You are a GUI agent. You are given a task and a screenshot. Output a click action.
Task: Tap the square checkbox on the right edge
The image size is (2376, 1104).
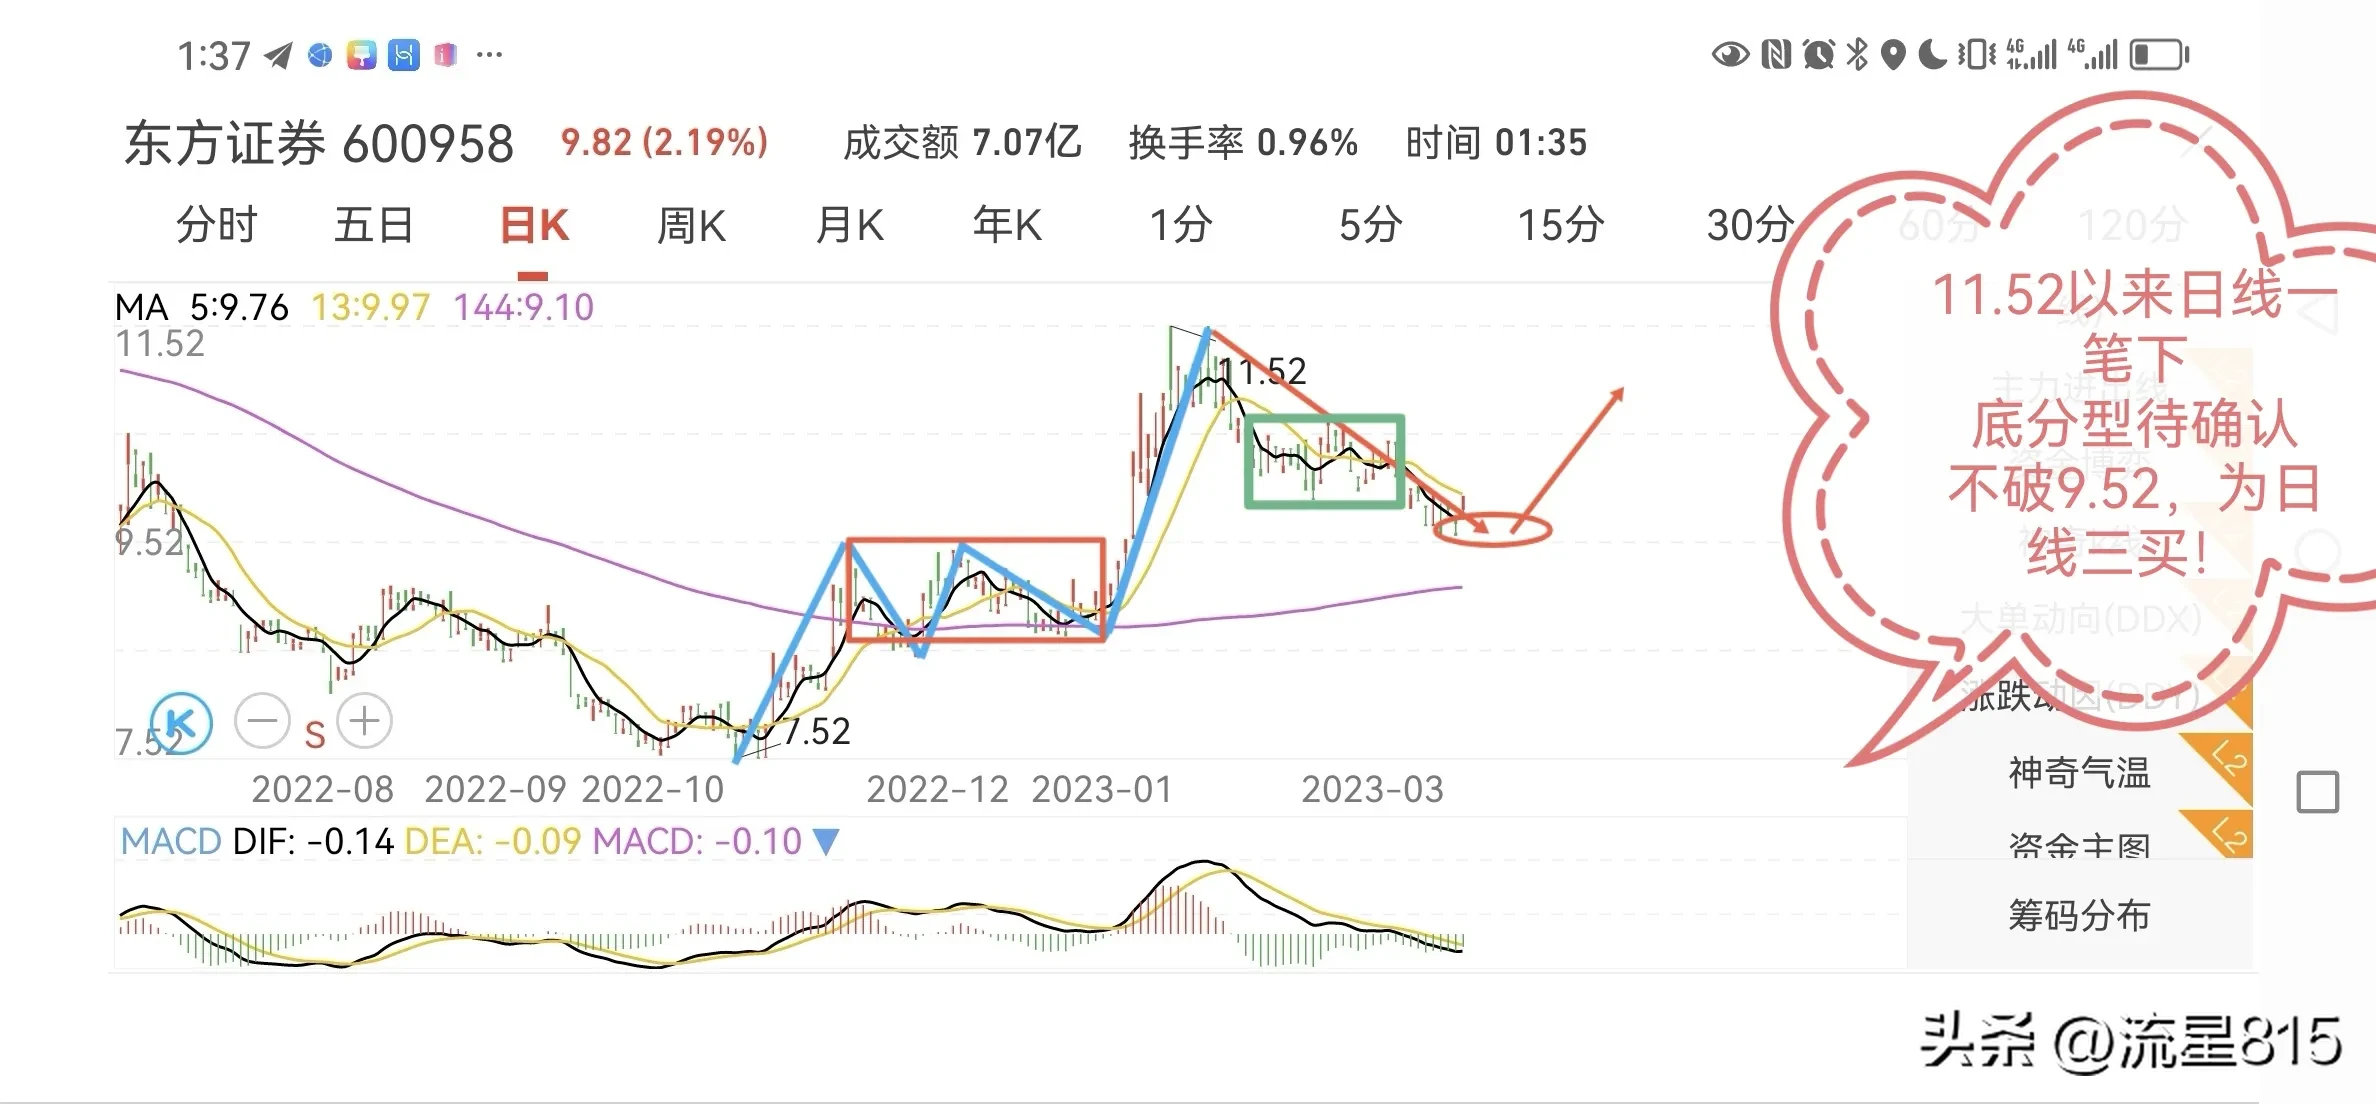point(2317,792)
